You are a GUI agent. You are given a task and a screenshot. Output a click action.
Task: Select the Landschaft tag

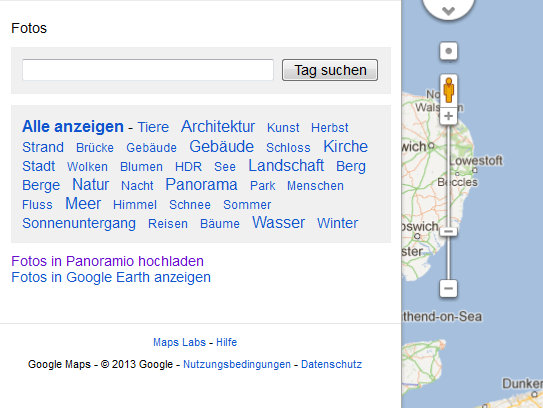pos(286,166)
